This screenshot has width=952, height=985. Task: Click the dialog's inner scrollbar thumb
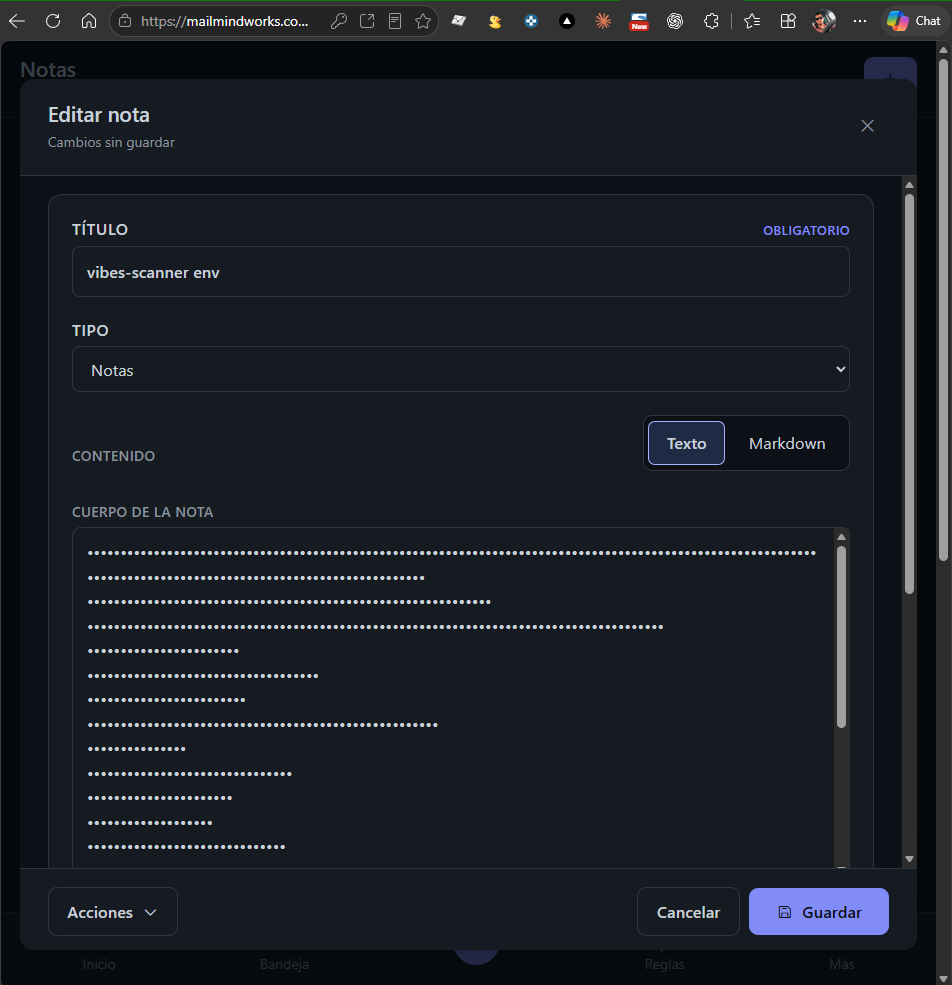click(x=909, y=394)
